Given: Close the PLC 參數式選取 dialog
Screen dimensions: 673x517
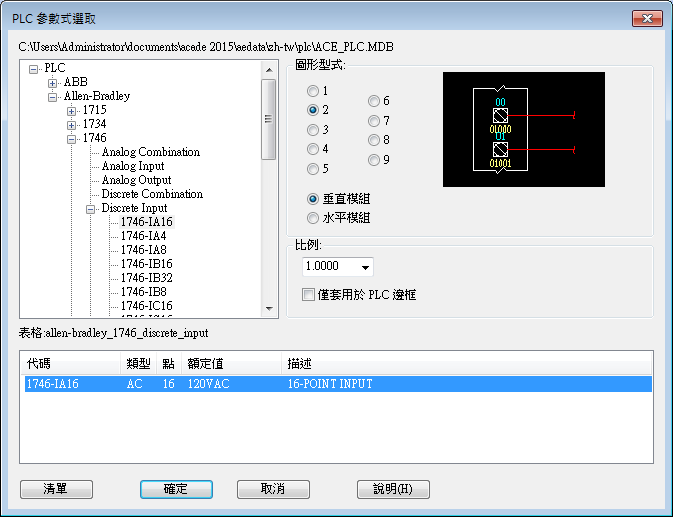Looking at the screenshot, I should tap(647, 18).
